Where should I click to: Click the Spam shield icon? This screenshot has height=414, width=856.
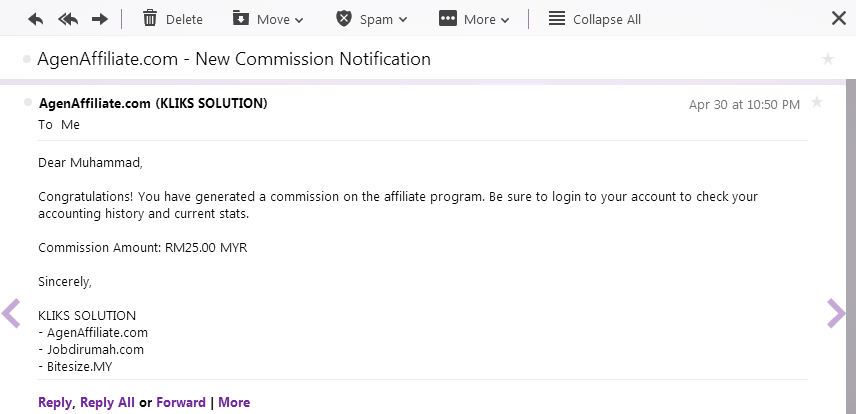[x=343, y=19]
